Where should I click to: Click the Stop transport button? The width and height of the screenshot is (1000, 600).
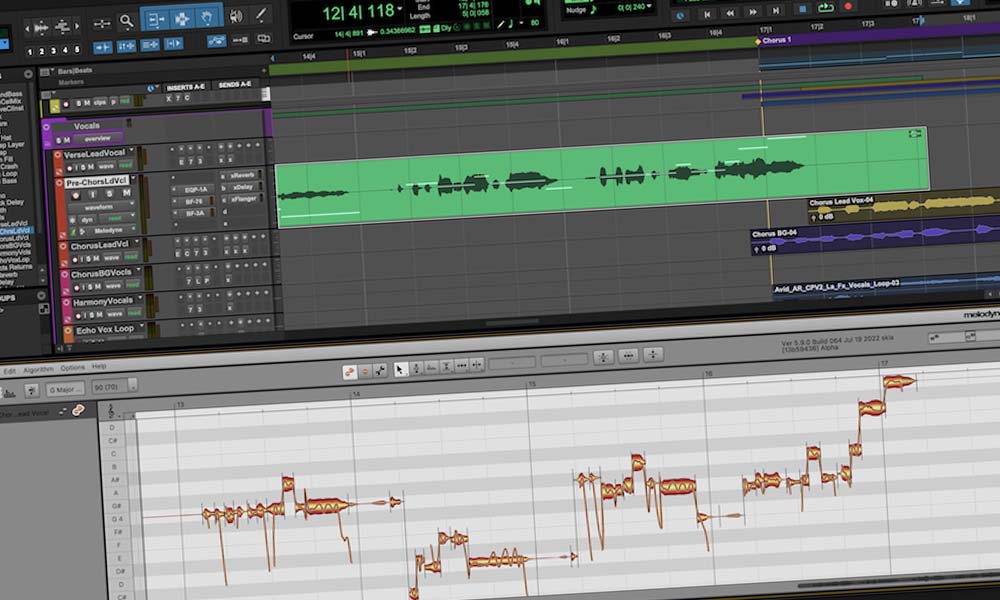point(802,9)
